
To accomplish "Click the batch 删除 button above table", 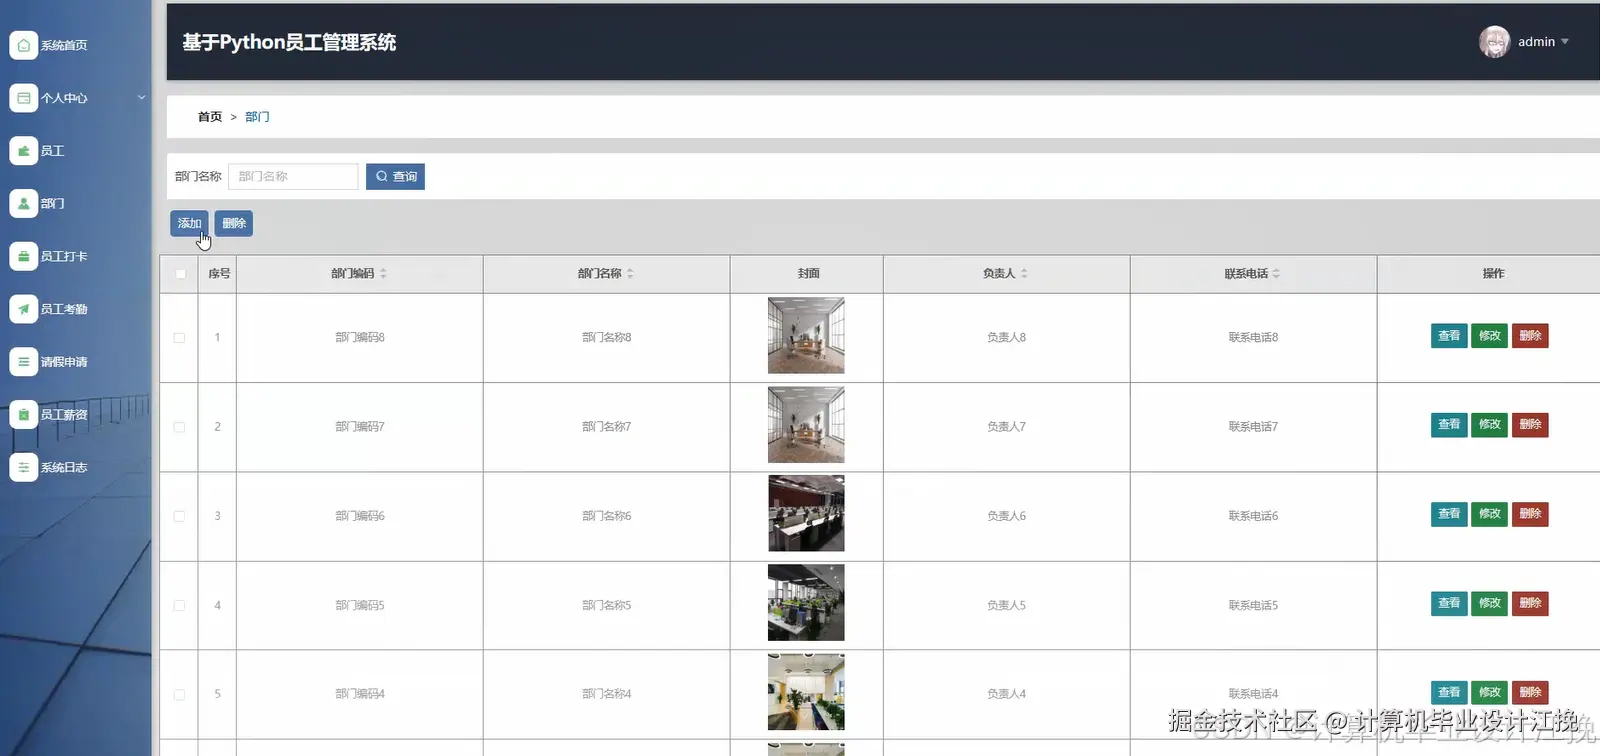I will tap(234, 223).
